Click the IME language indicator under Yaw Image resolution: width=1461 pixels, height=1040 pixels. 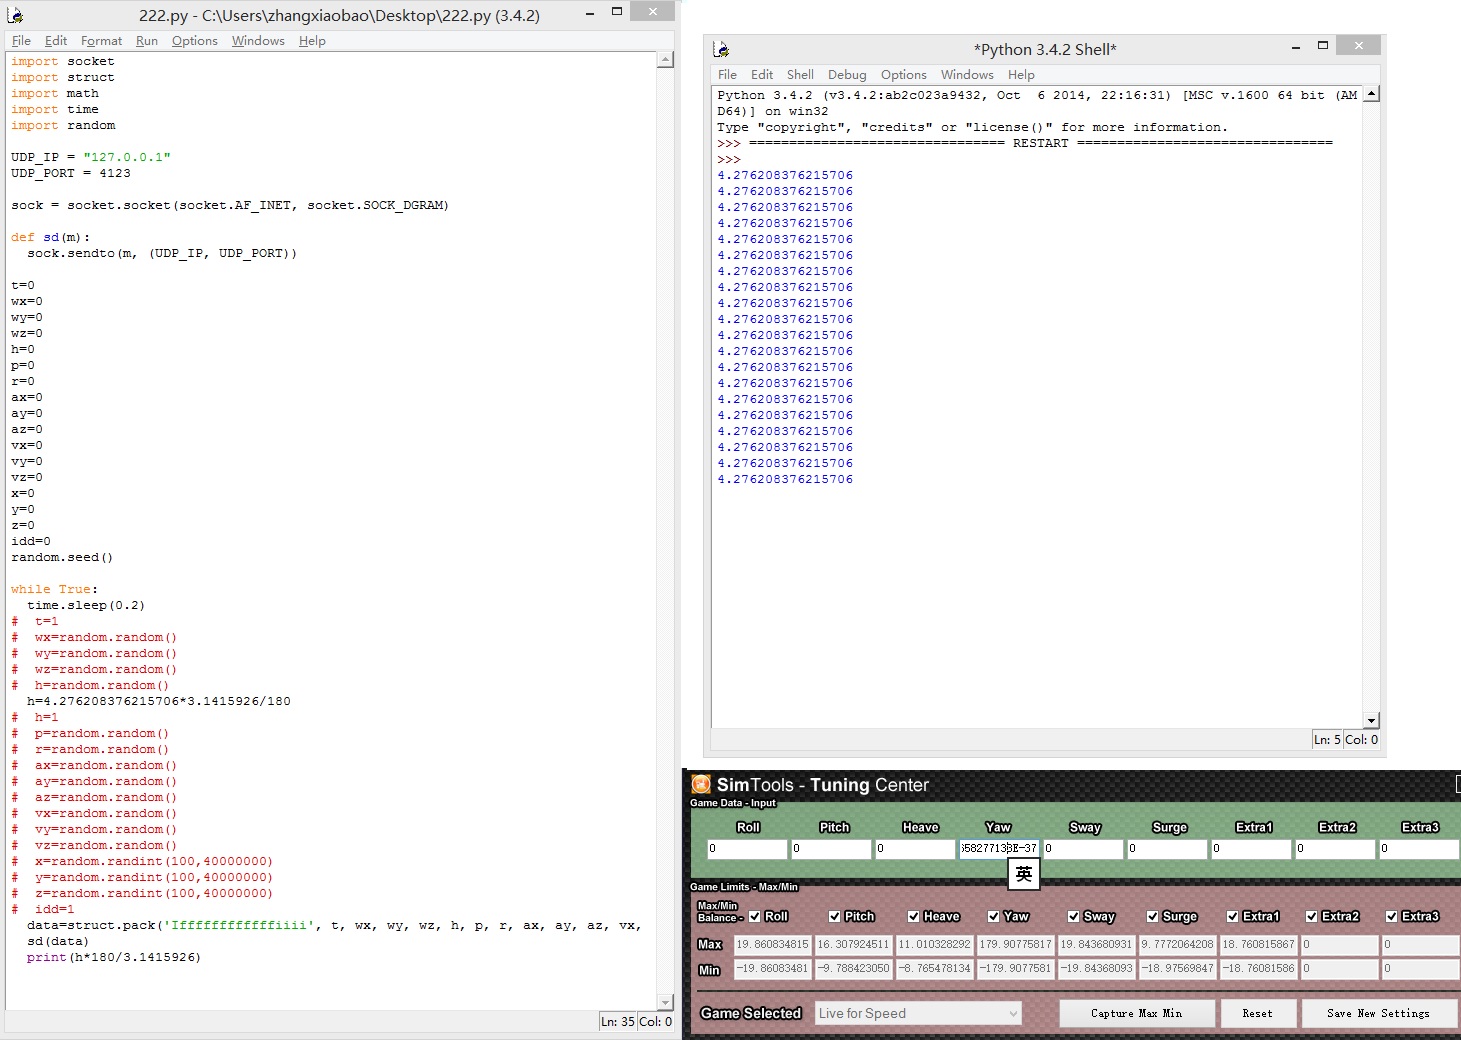[x=1023, y=874]
